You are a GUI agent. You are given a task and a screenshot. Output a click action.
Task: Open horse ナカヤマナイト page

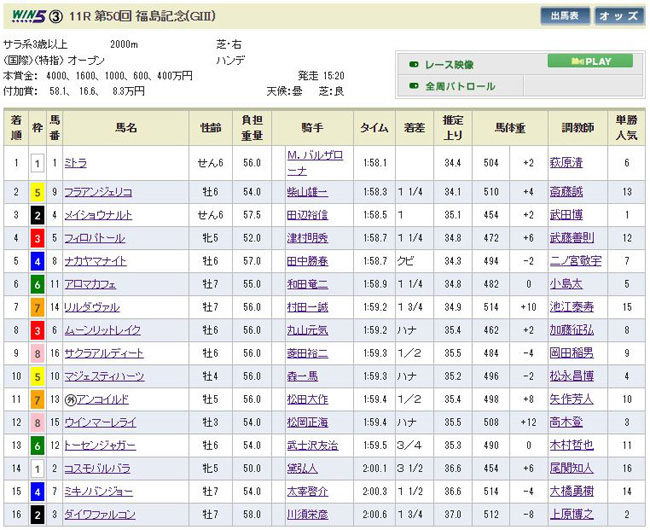99,261
